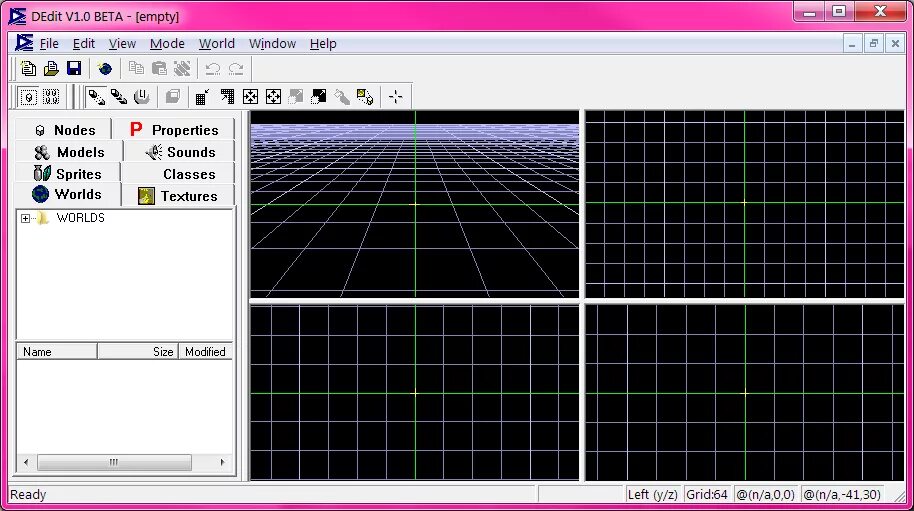Click the outward-arrows zoom box icon
Screen dimensions: 914x511
(x=273, y=97)
